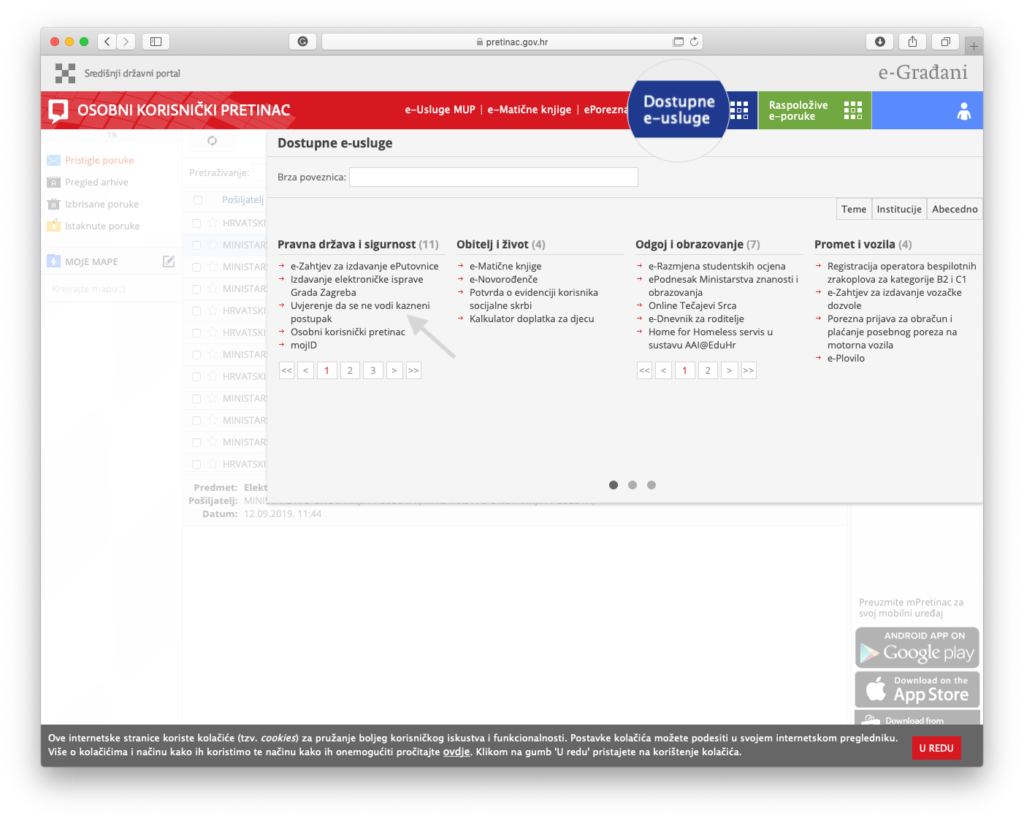1024x821 pixels.
Task: Jump to last page of Odgoj i obrazovanje
Action: pos(749,370)
